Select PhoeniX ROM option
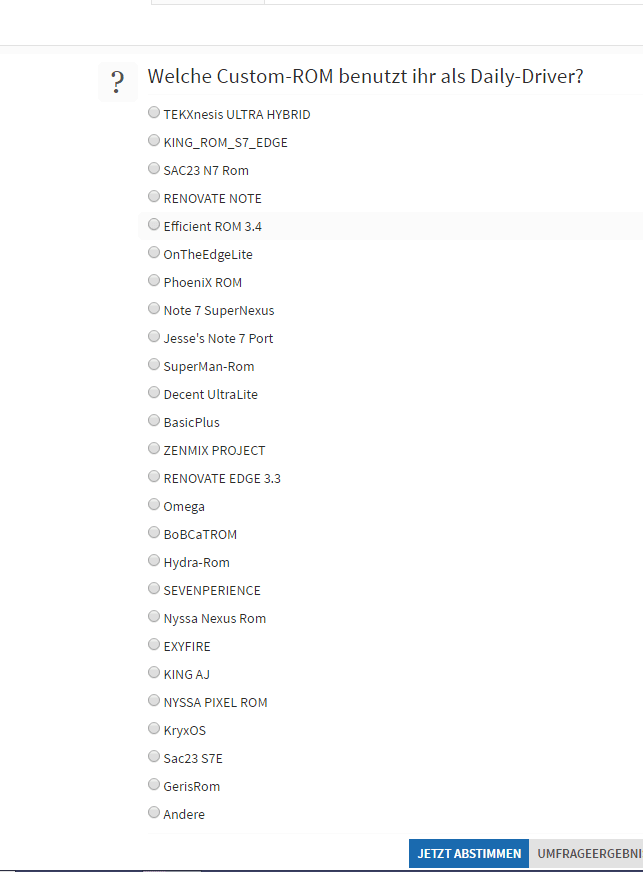 pos(154,280)
